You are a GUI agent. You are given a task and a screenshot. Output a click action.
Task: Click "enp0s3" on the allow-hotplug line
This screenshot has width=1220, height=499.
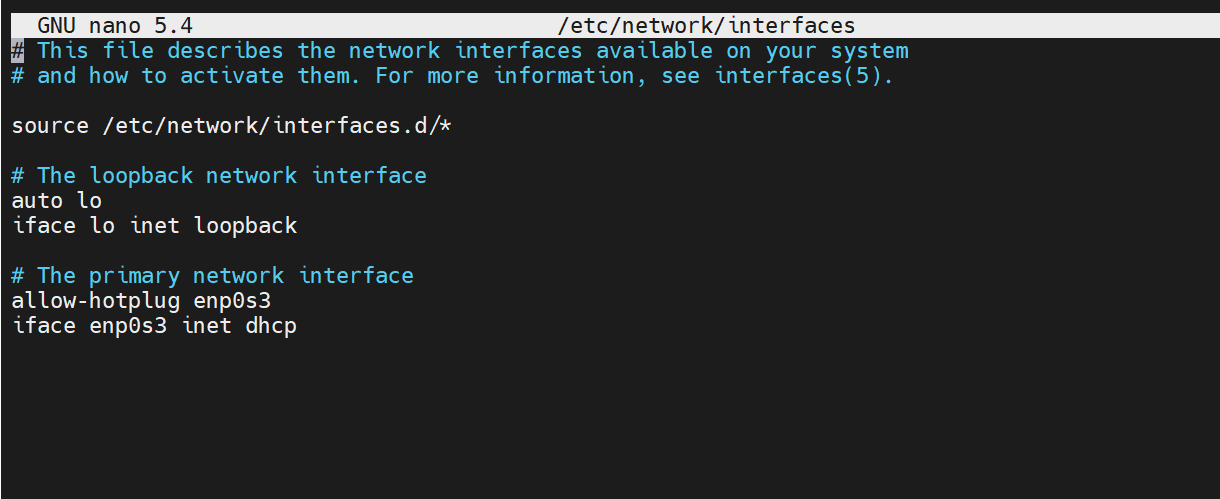[232, 301]
